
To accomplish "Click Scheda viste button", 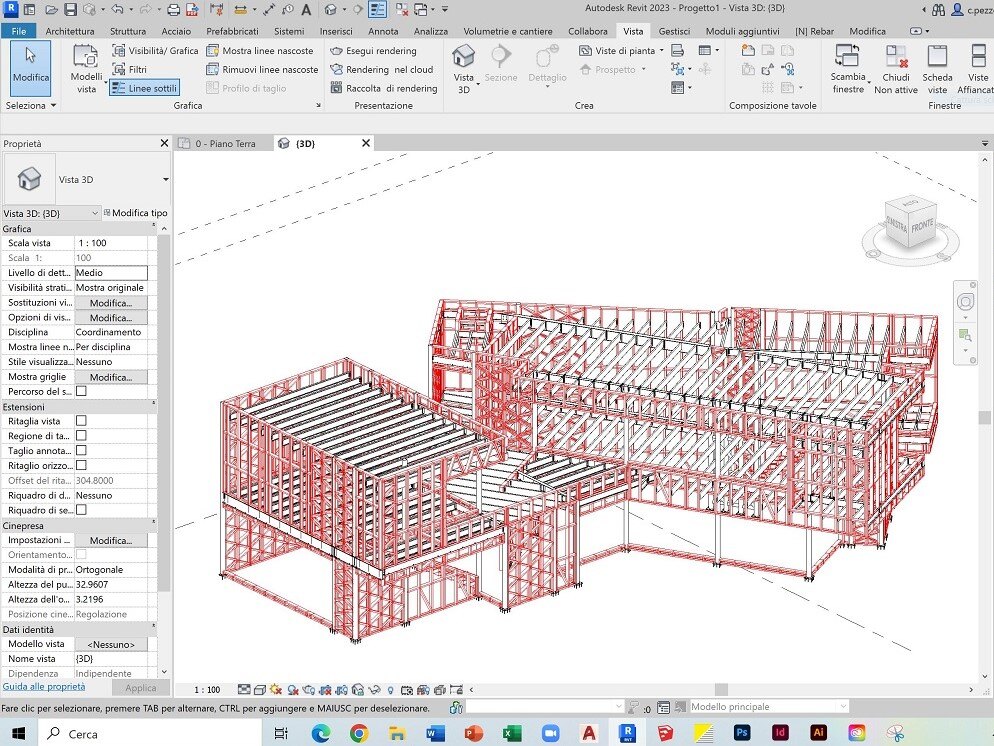I will pyautogui.click(x=937, y=68).
